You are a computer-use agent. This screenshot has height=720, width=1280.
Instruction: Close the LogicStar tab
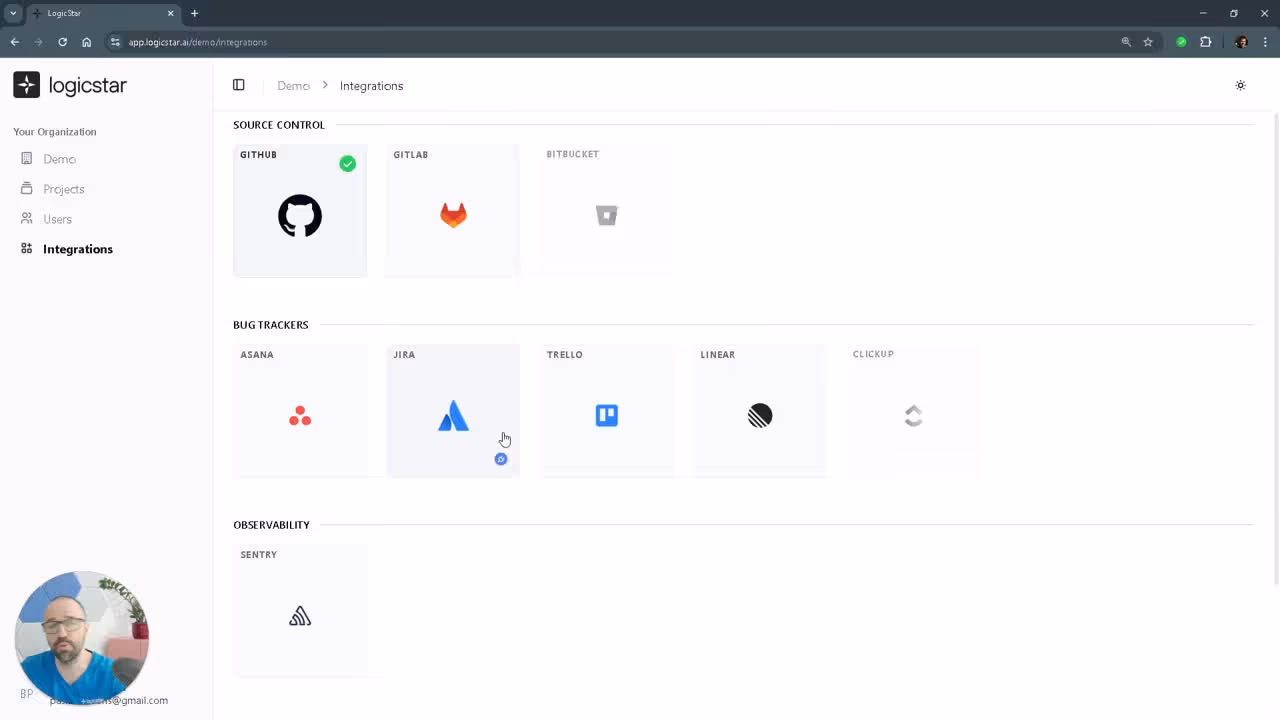pos(170,13)
